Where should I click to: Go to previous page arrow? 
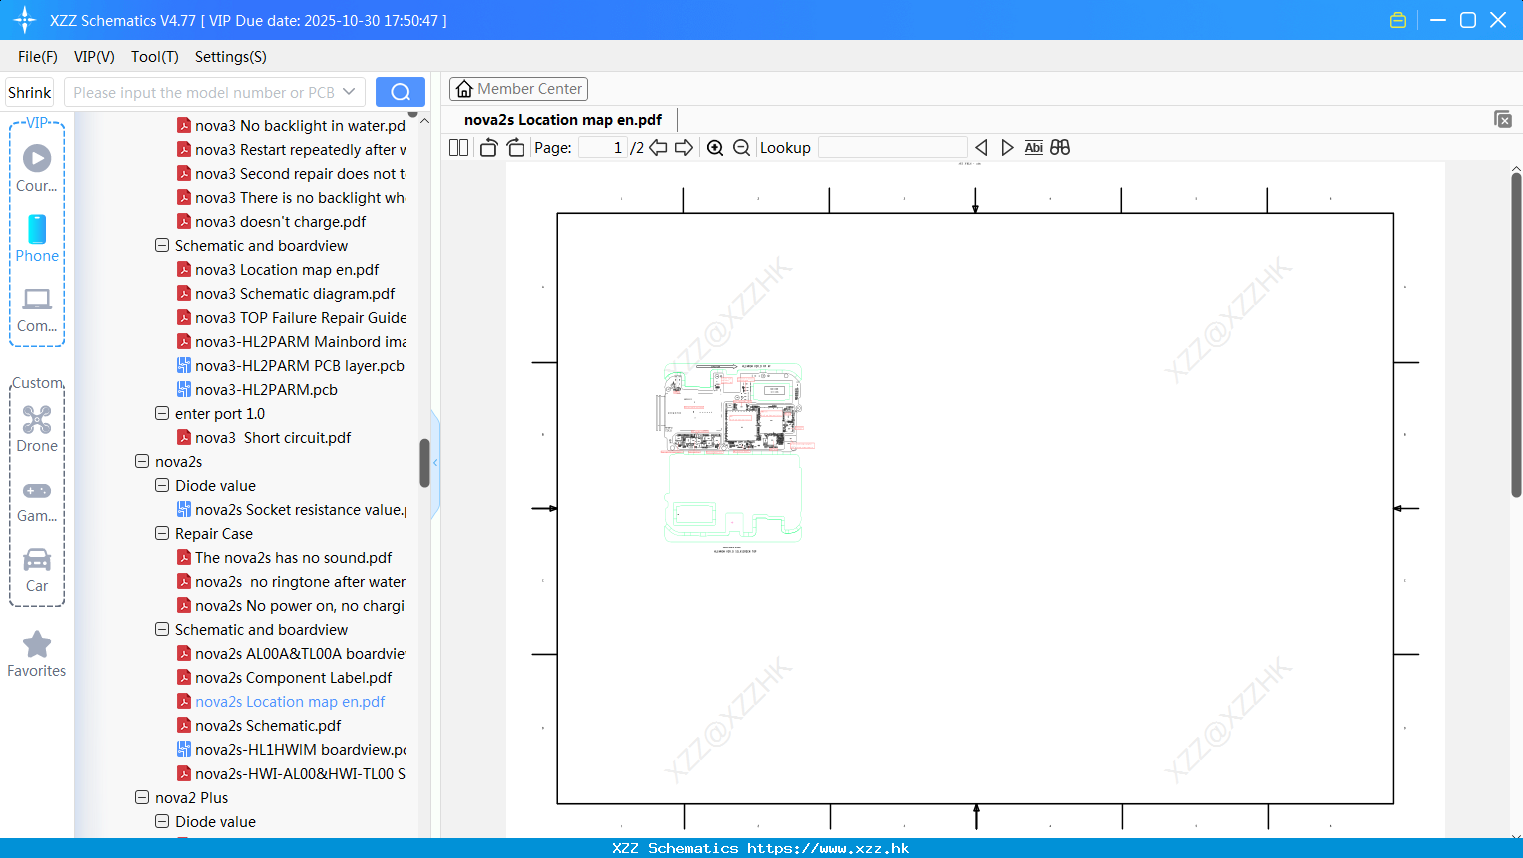pos(658,147)
